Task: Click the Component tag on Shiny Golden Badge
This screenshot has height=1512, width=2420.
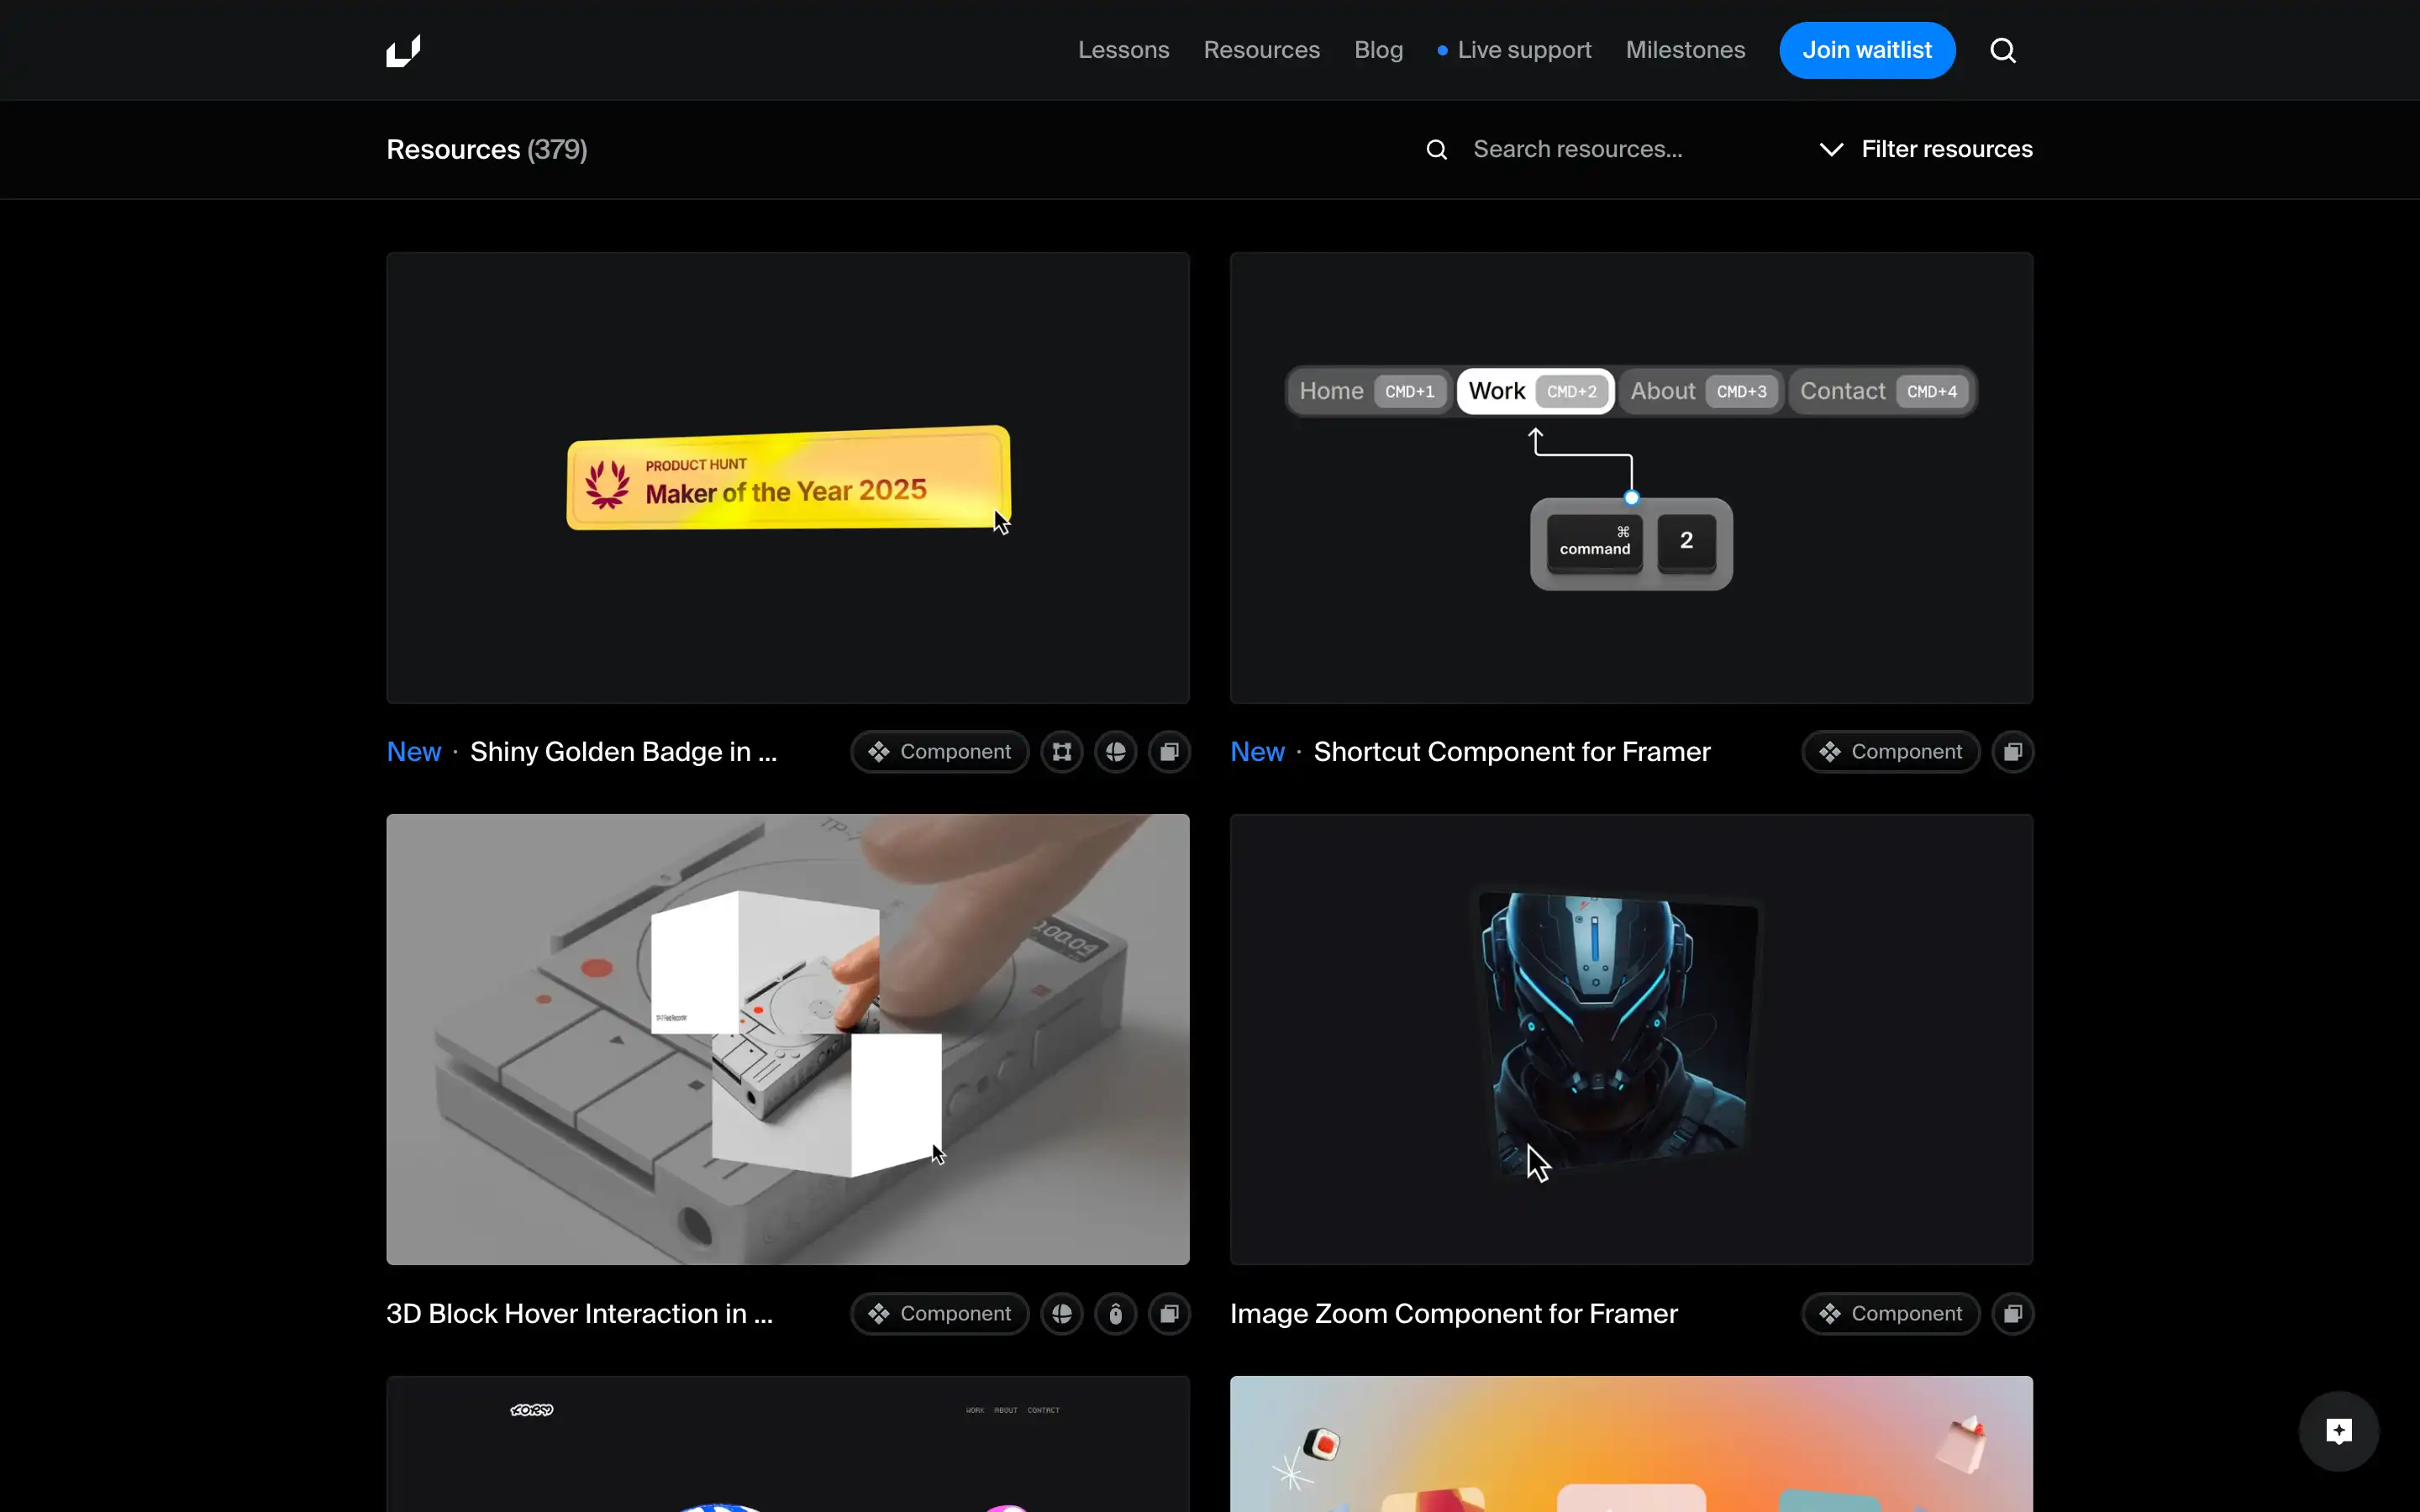Action: pyautogui.click(x=940, y=752)
